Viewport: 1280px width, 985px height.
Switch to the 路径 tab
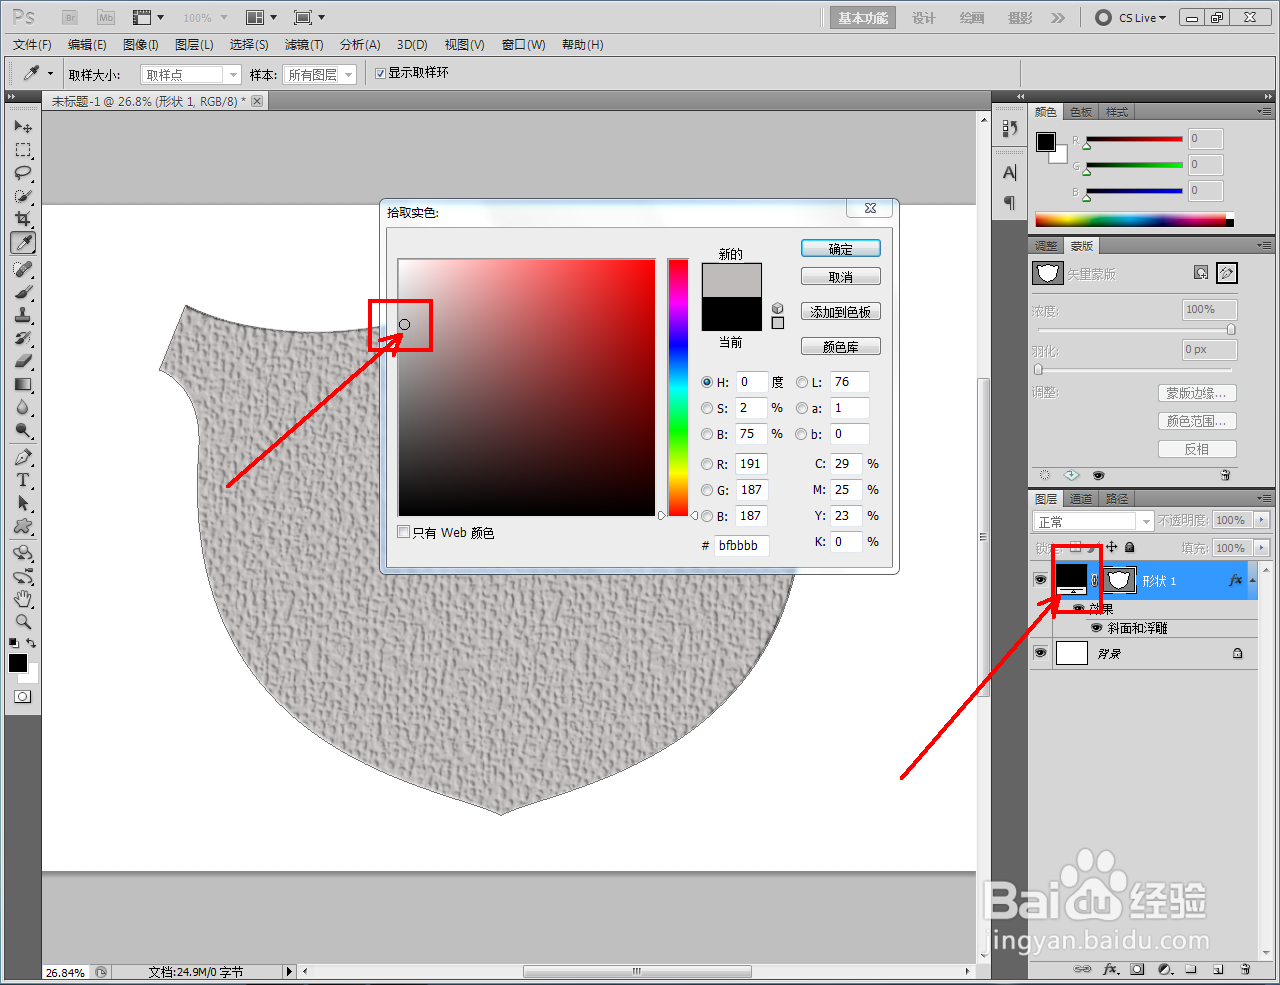1117,499
